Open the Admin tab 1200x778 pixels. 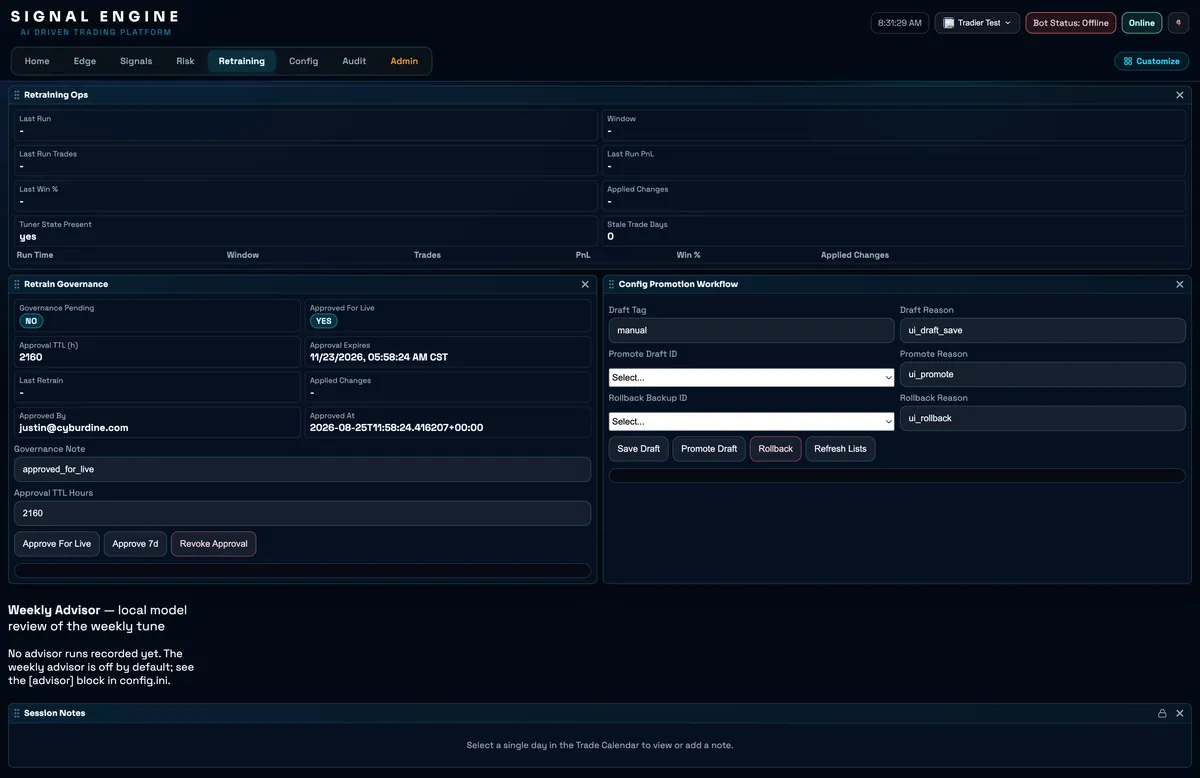pos(404,61)
